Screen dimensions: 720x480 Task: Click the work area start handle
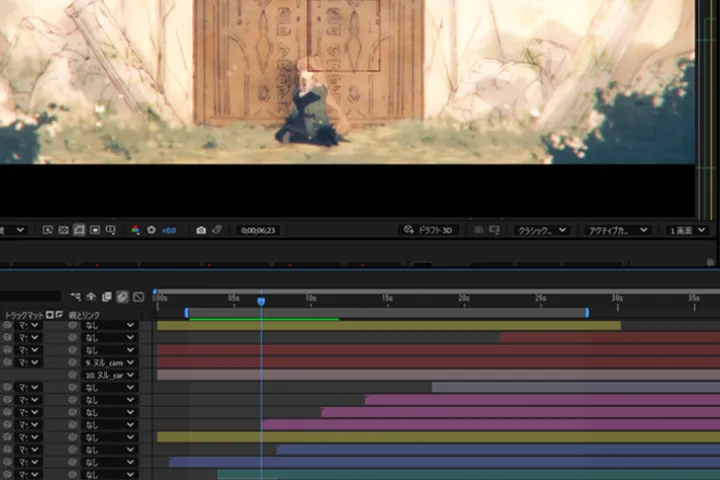pos(186,313)
